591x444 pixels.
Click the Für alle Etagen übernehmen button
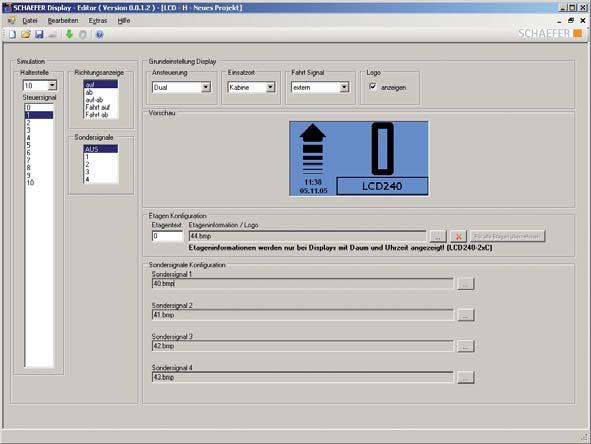click(507, 236)
